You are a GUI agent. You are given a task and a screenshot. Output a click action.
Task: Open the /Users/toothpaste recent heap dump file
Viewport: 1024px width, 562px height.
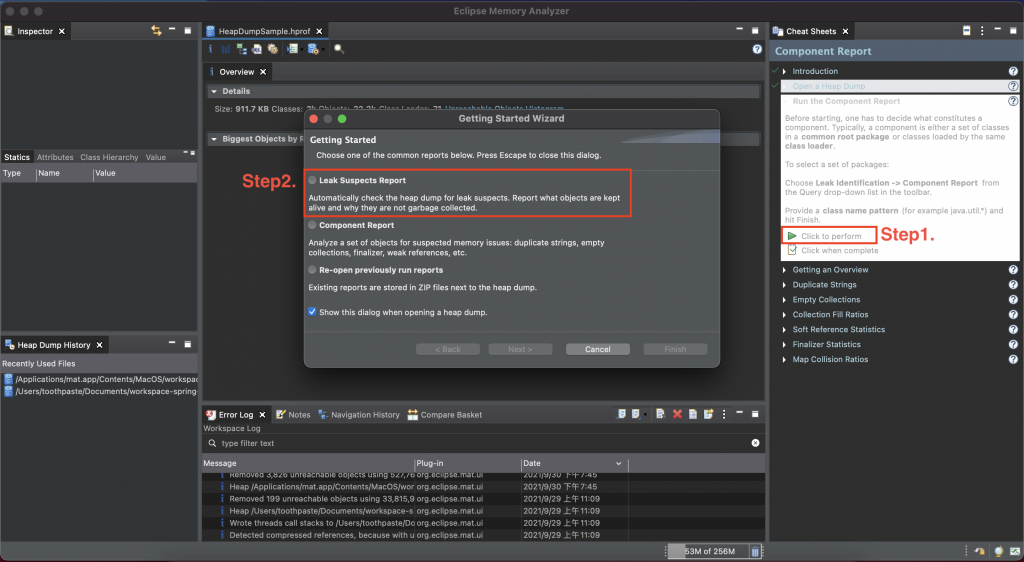[100, 392]
